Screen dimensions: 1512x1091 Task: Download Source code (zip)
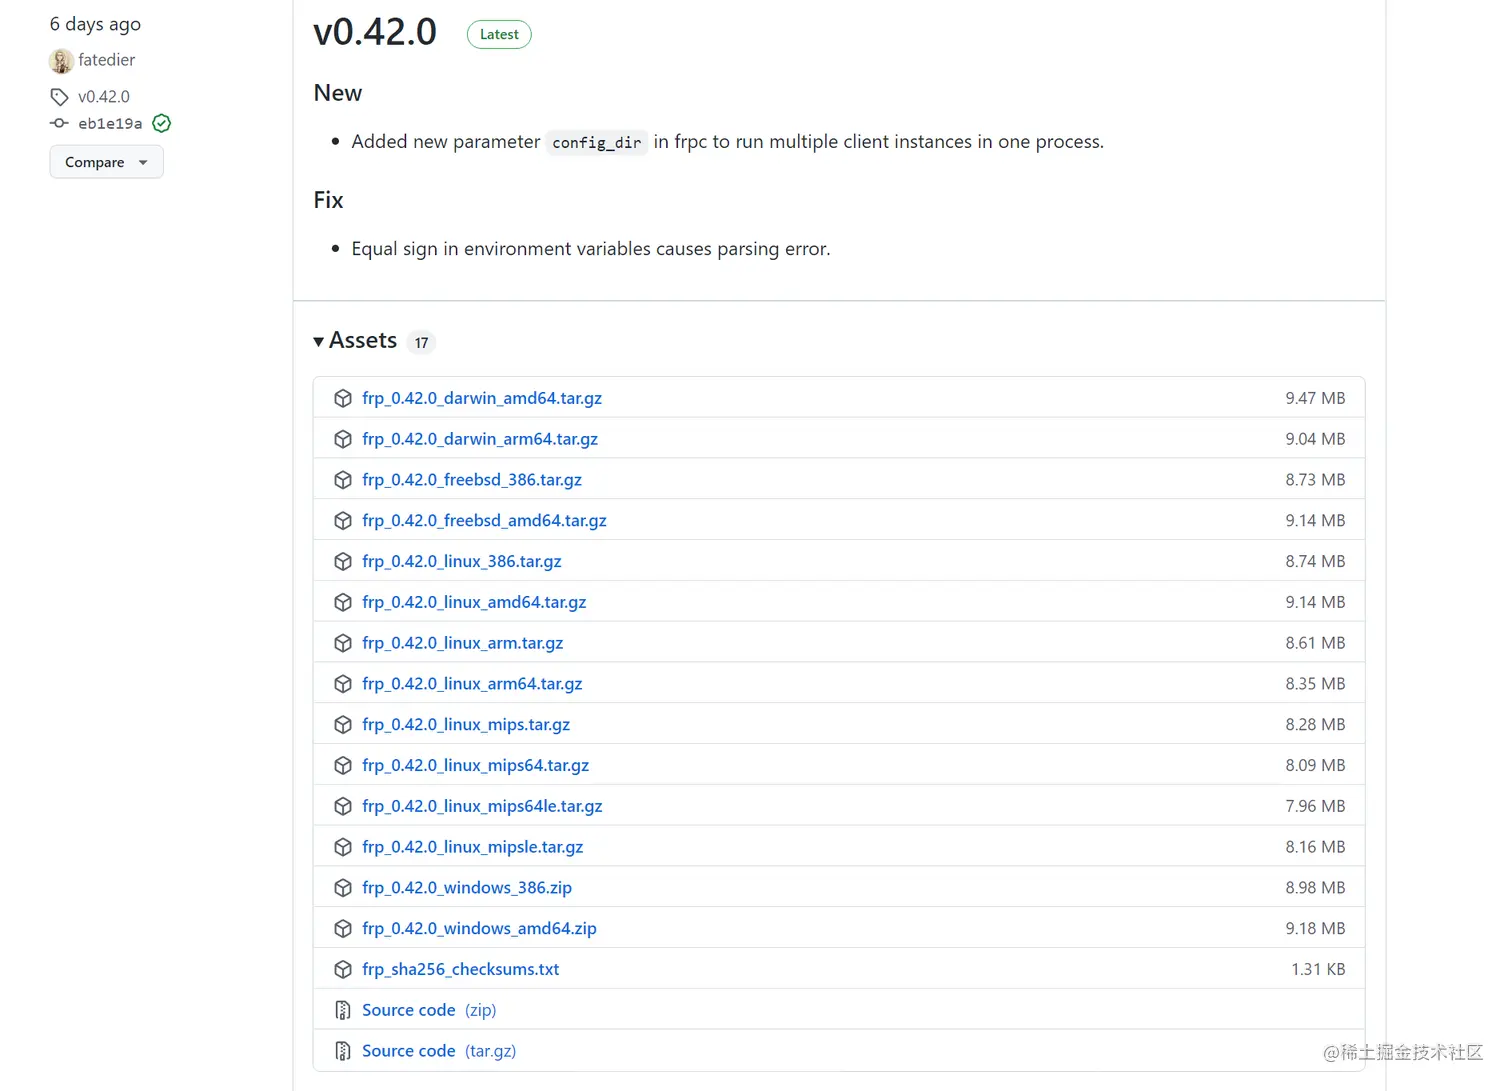click(429, 1010)
